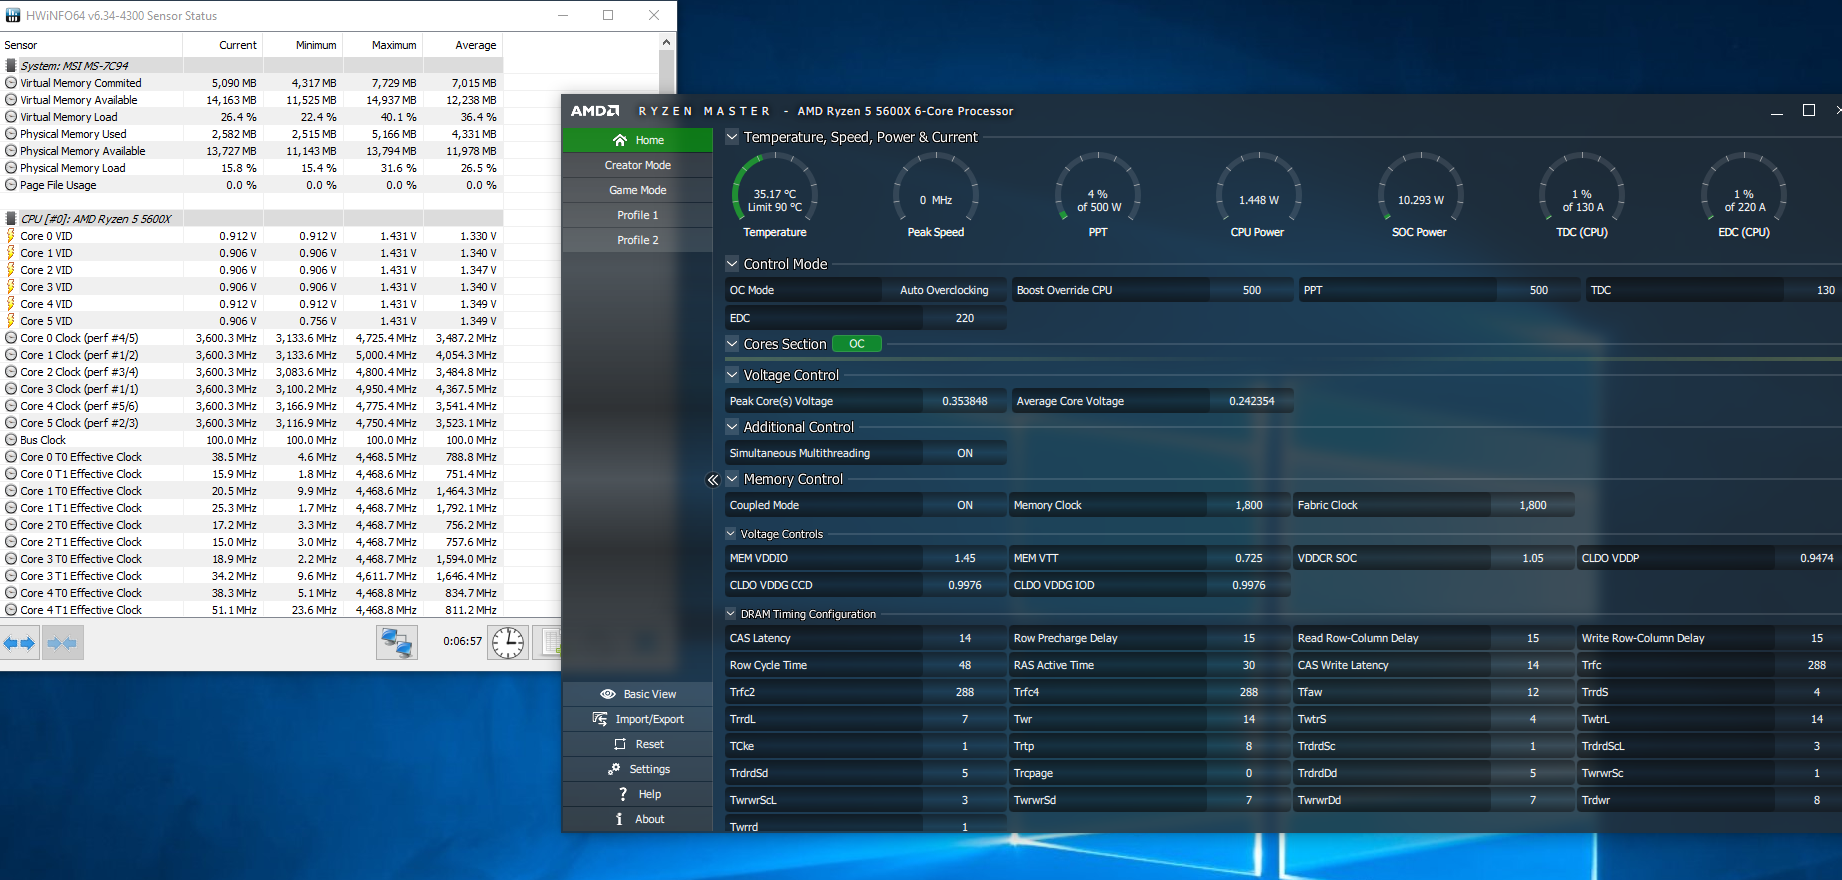1842x880 pixels.
Task: Collapse the Temperature, Speed, Power & Current section
Action: (x=732, y=137)
